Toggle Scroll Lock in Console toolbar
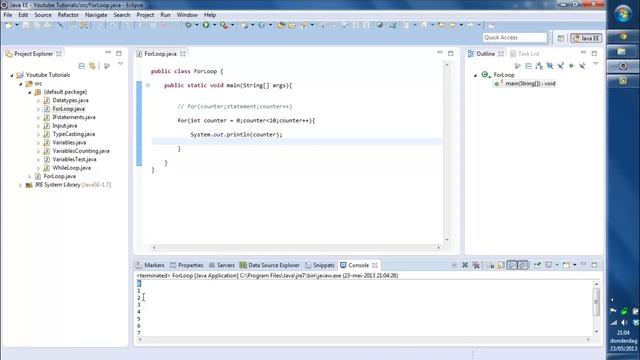Viewport: 640px width, 360px height. click(x=500, y=265)
